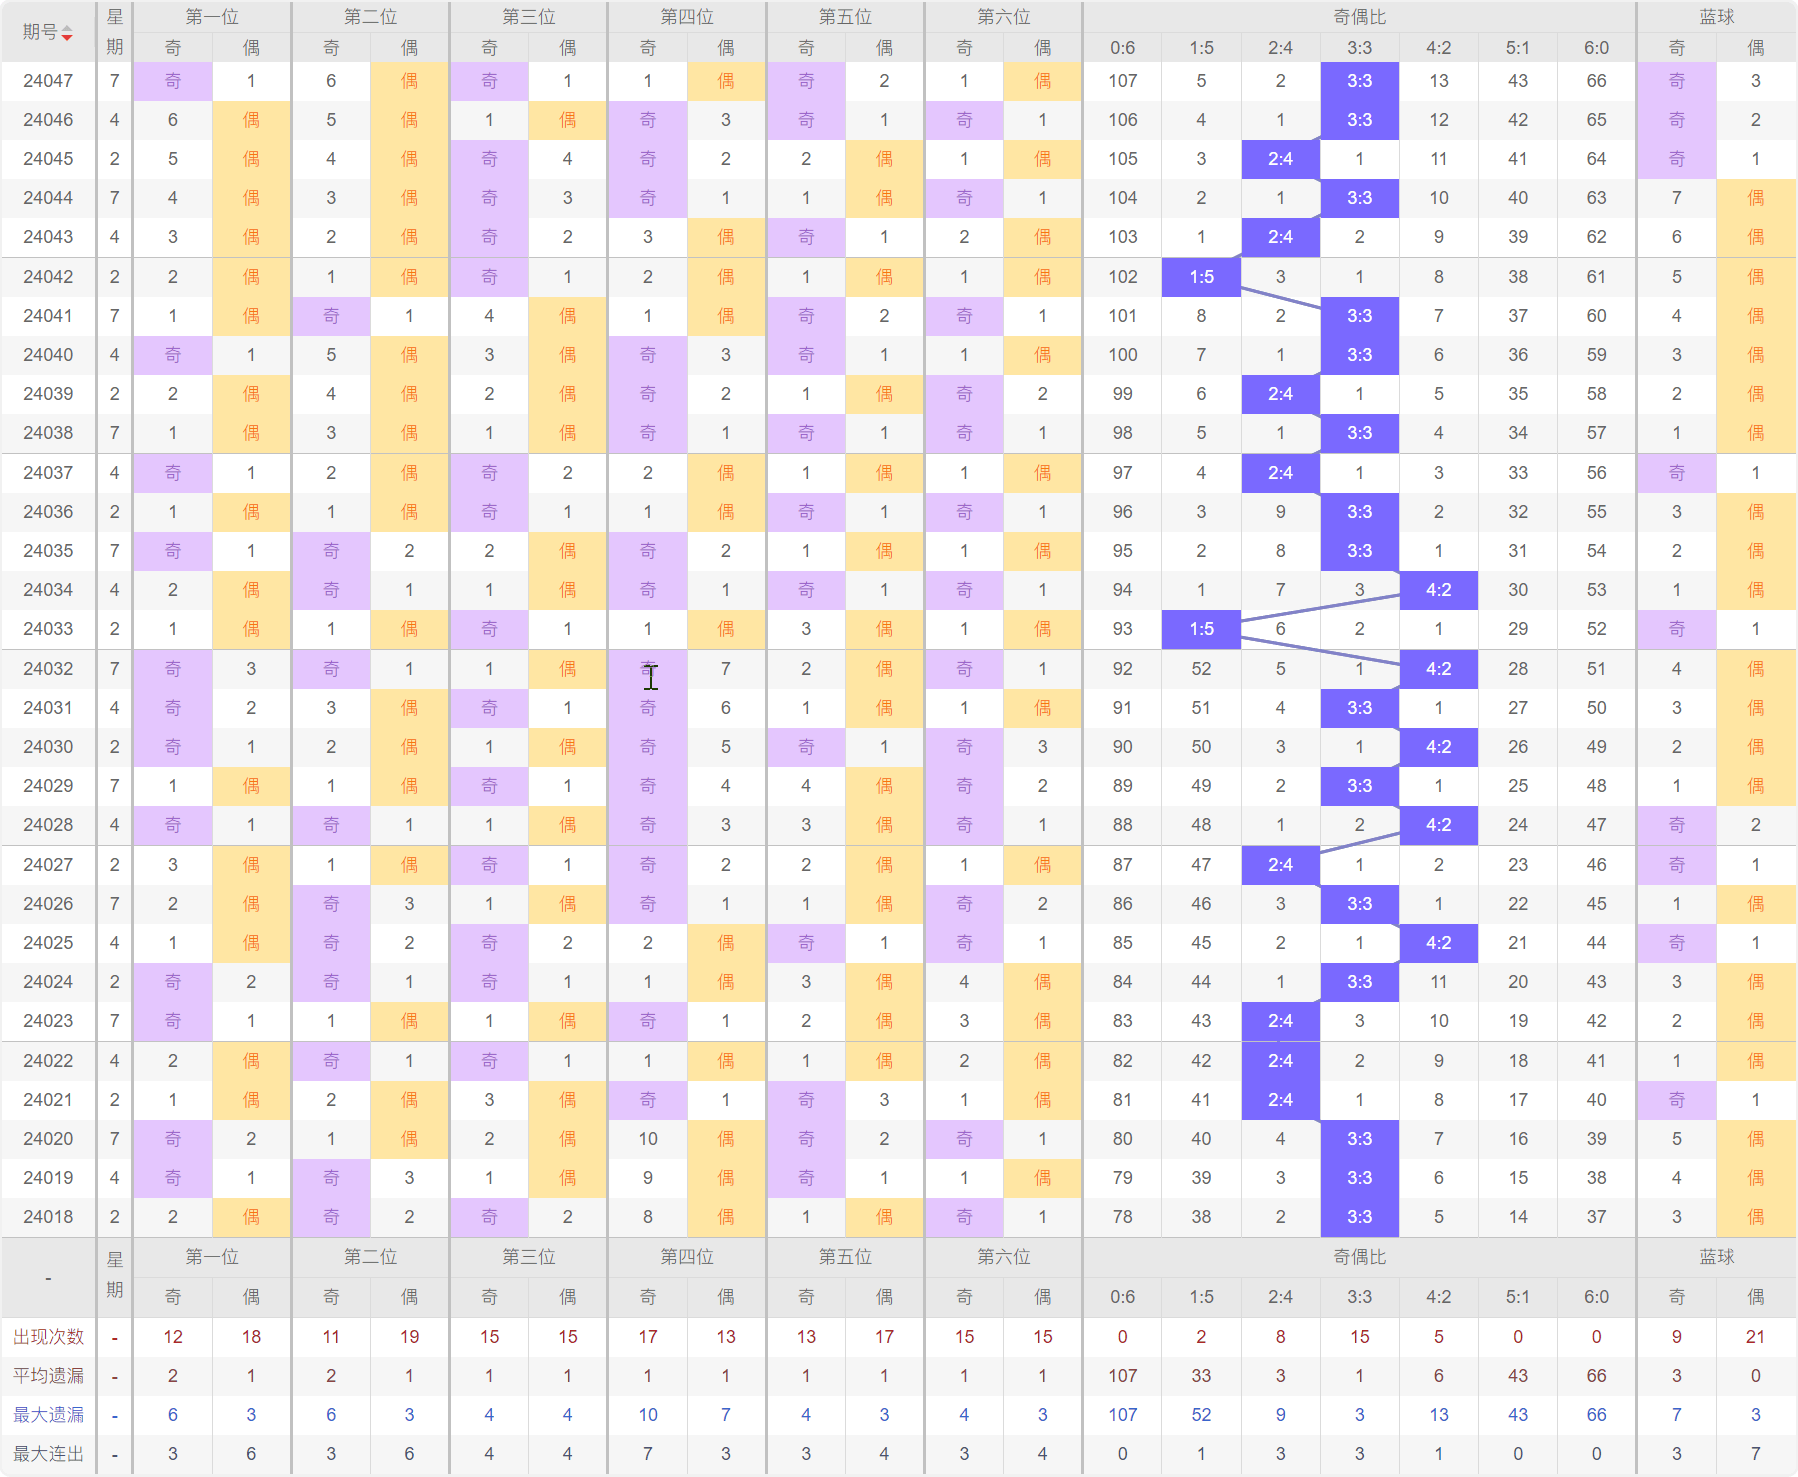
Task: Click the 出现次数 row label
Action: point(48,1337)
